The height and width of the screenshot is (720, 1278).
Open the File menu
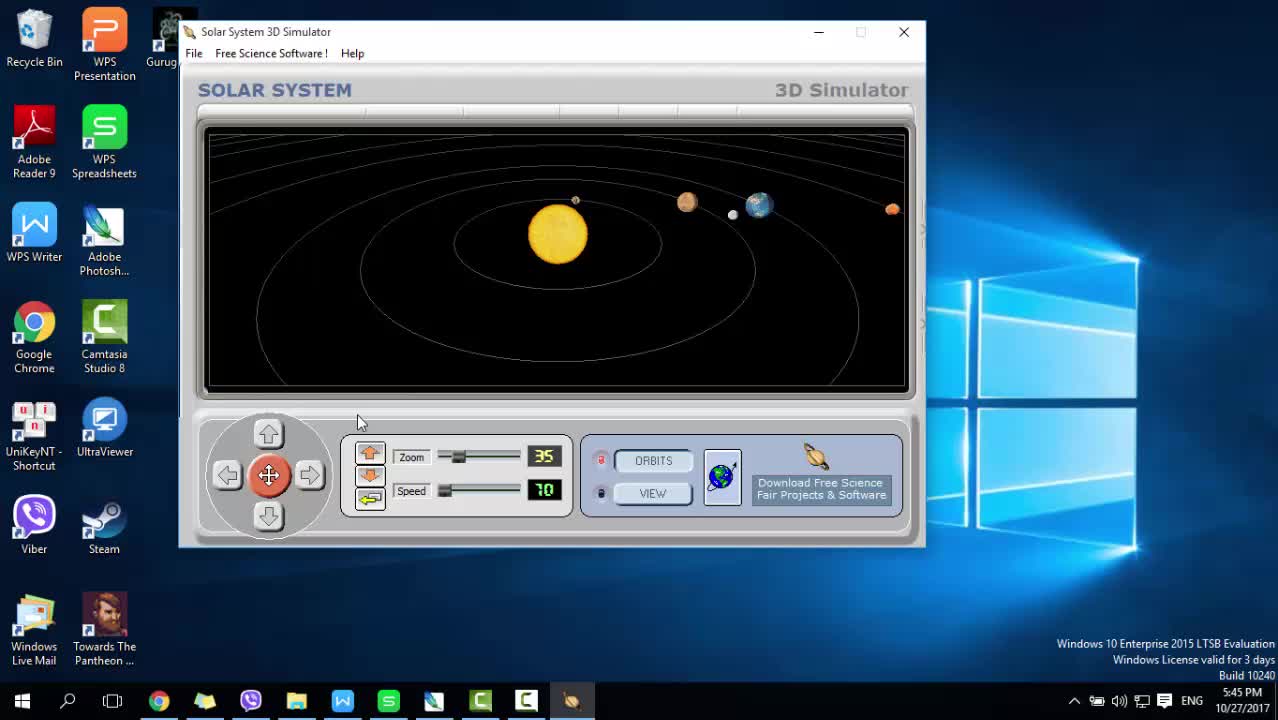tap(194, 53)
